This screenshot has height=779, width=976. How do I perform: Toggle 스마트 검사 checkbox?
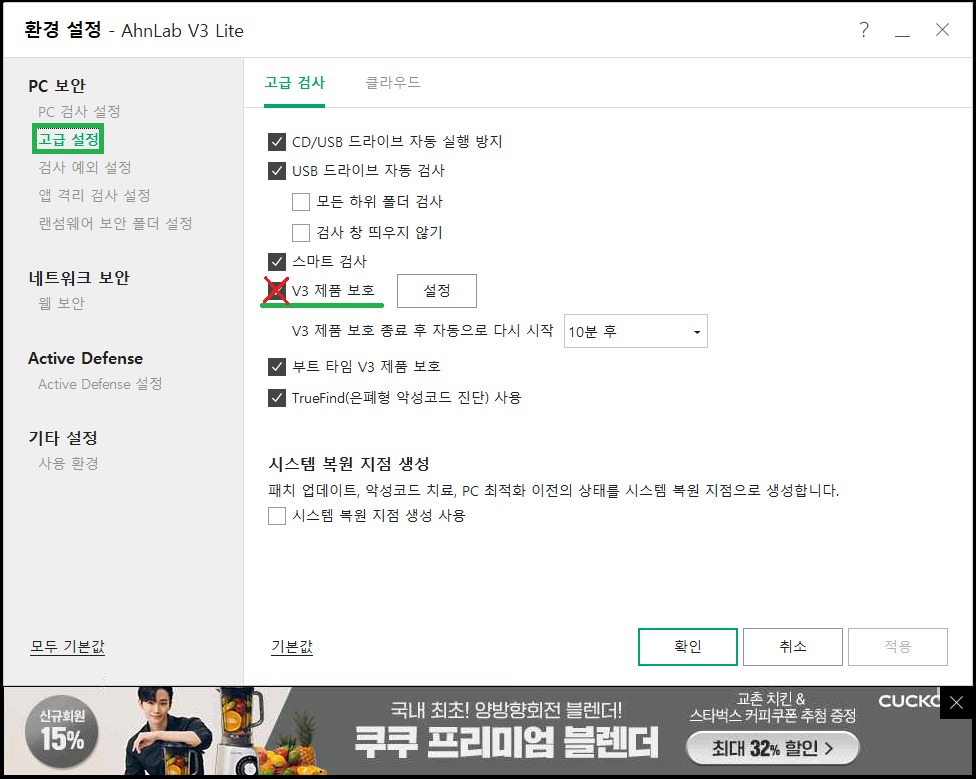click(277, 261)
